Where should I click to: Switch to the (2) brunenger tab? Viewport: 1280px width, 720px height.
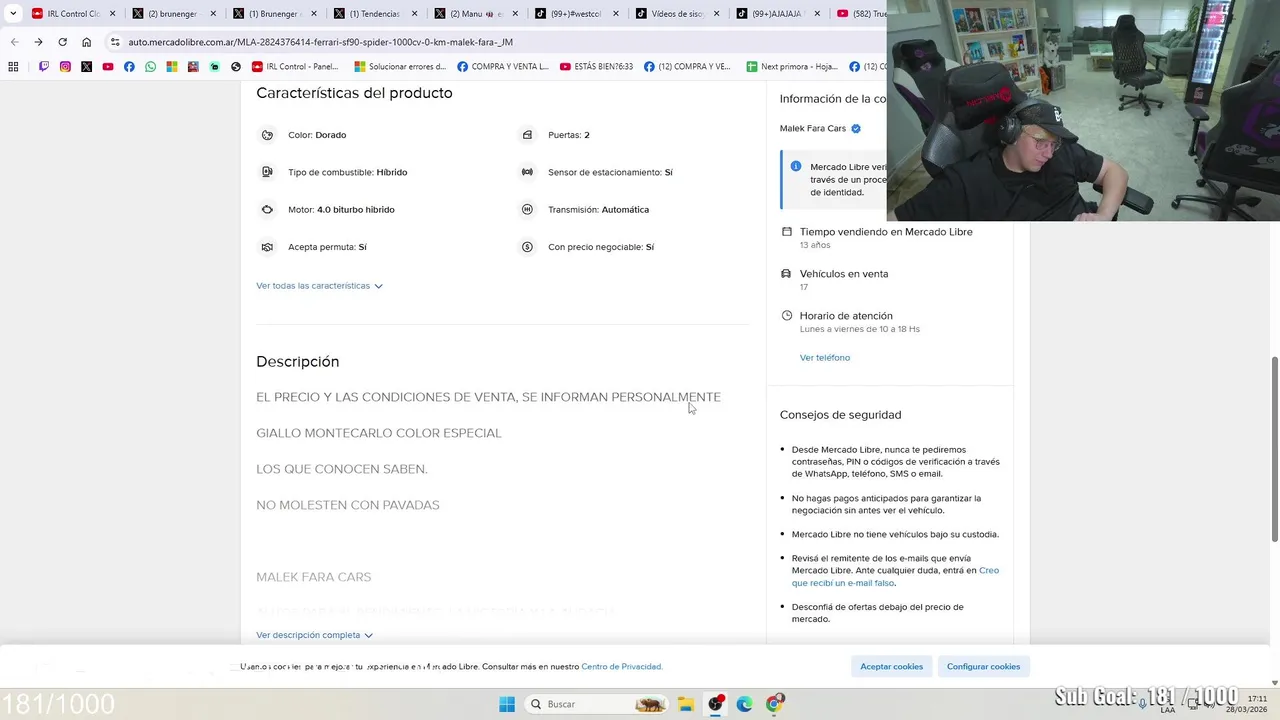click(172, 14)
